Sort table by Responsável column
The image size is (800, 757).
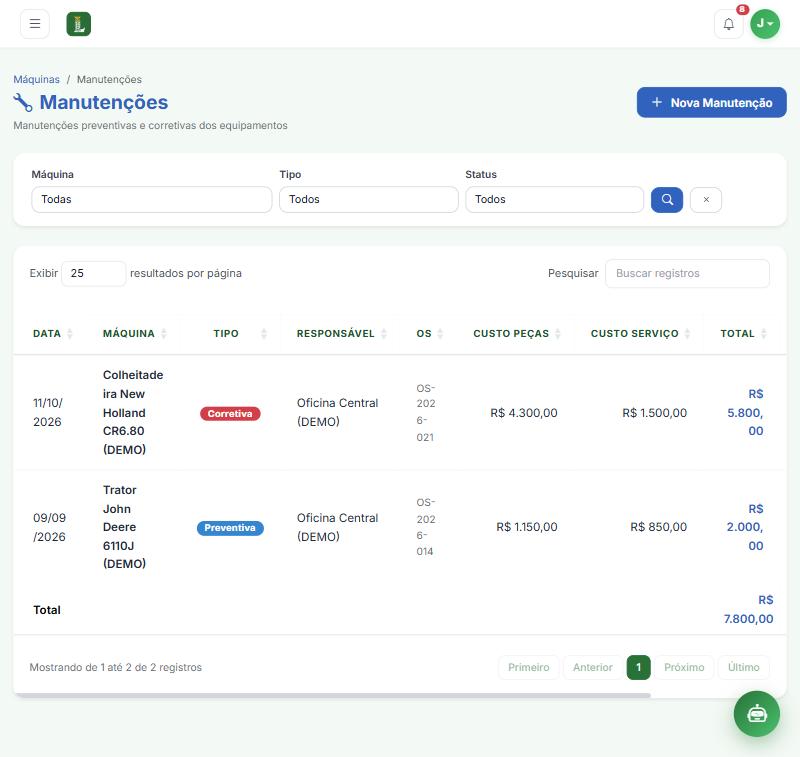pos(341,334)
